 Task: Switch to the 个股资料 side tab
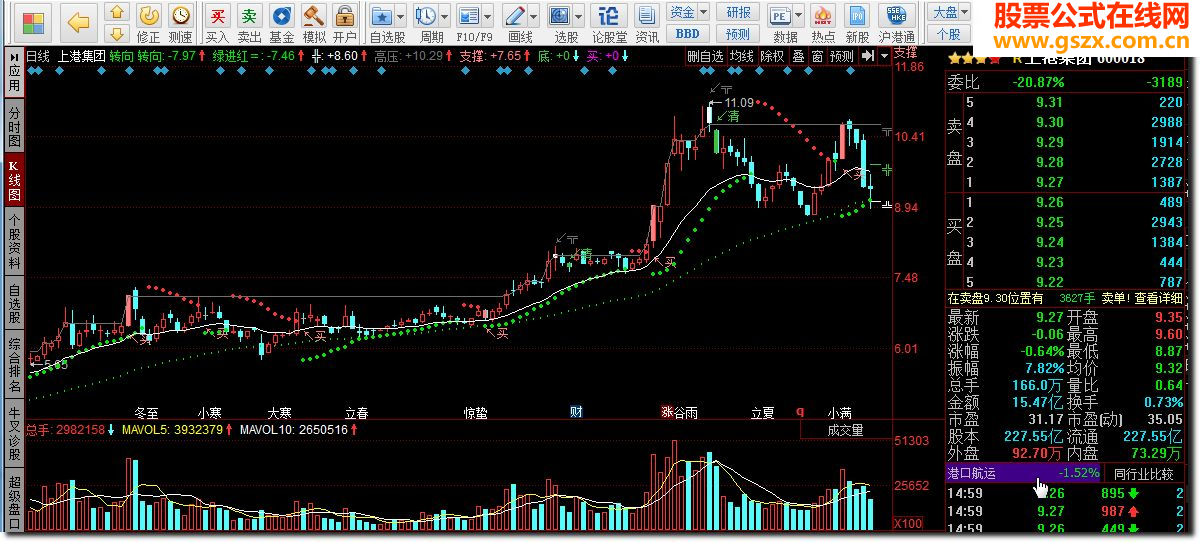14,241
